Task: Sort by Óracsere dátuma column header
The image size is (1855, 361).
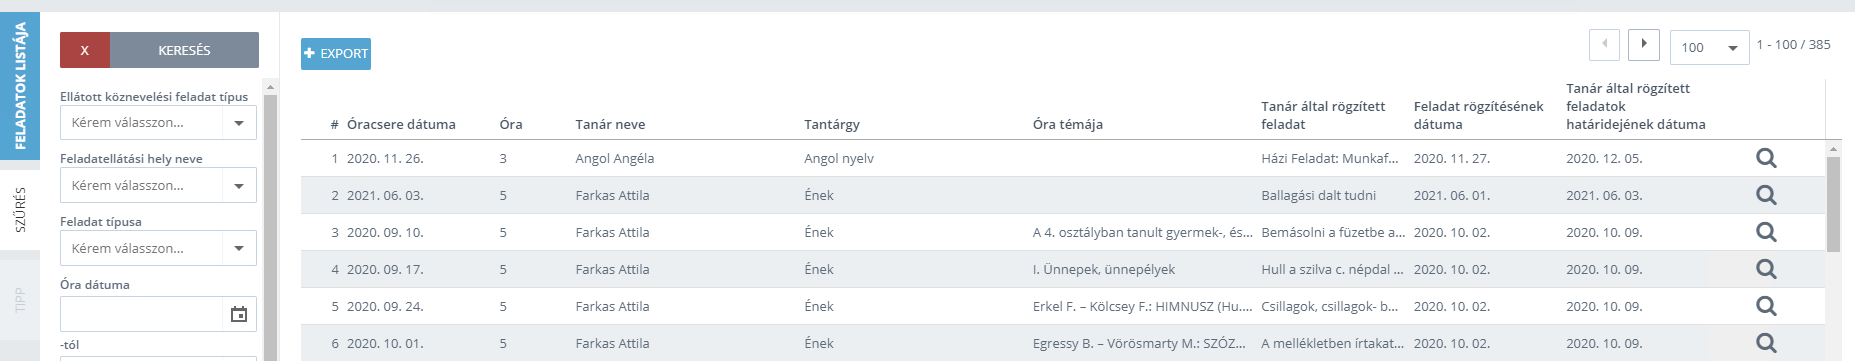Action: coord(401,124)
